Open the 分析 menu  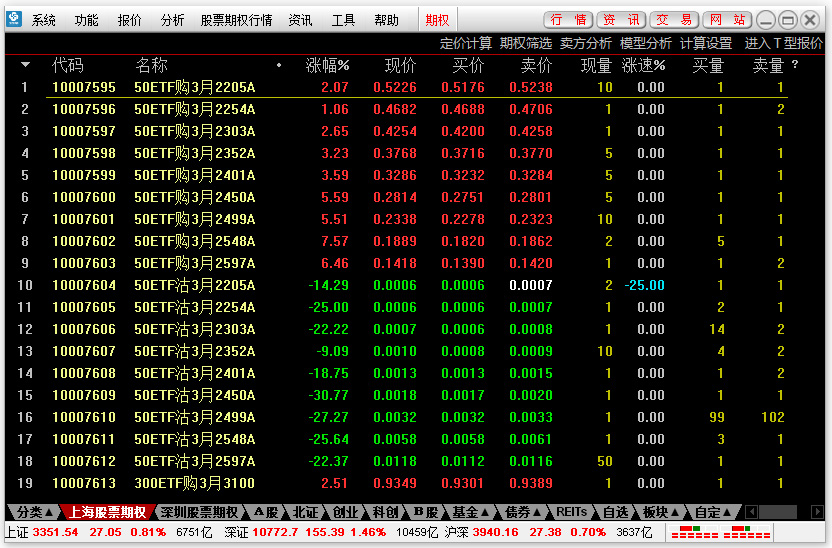click(172, 20)
